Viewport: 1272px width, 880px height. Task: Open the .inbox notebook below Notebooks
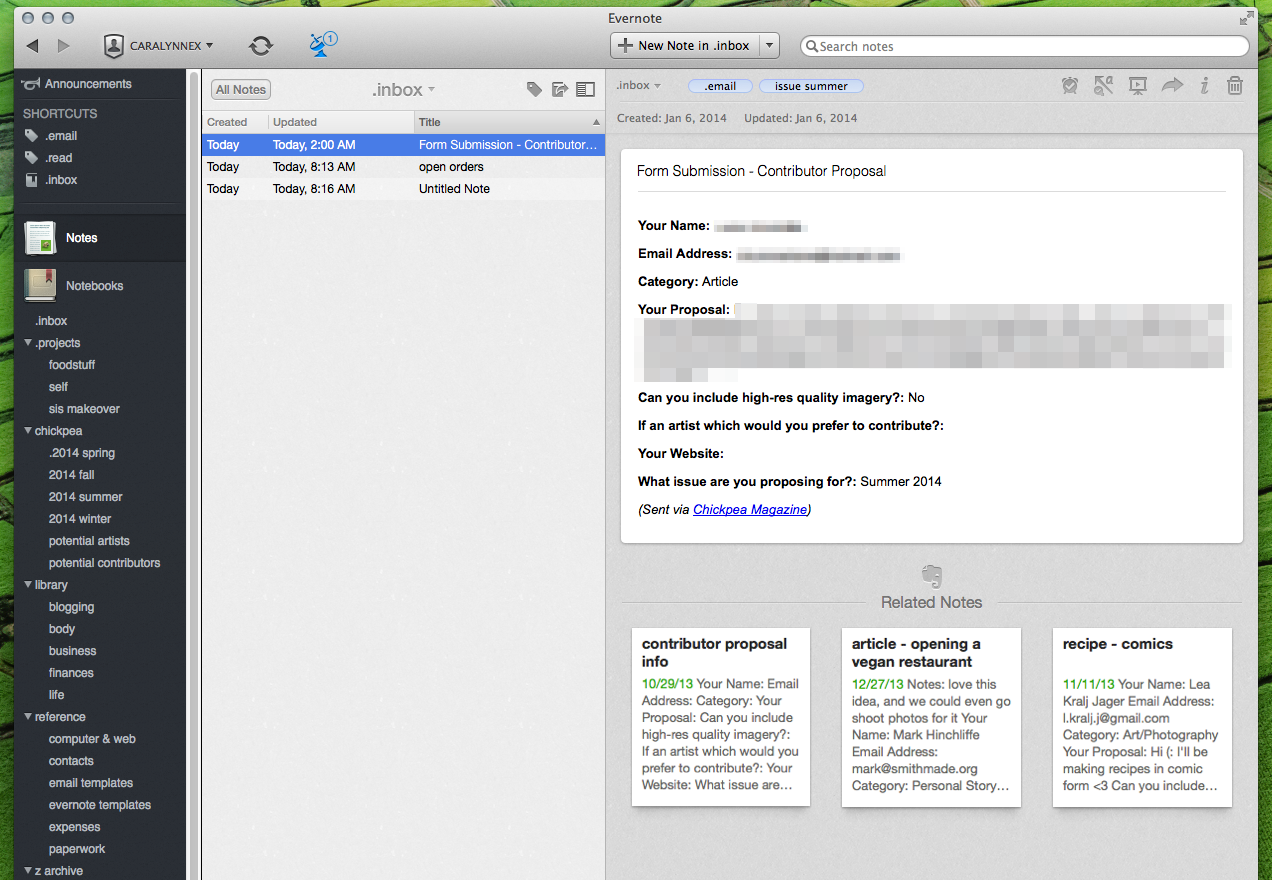(x=51, y=321)
